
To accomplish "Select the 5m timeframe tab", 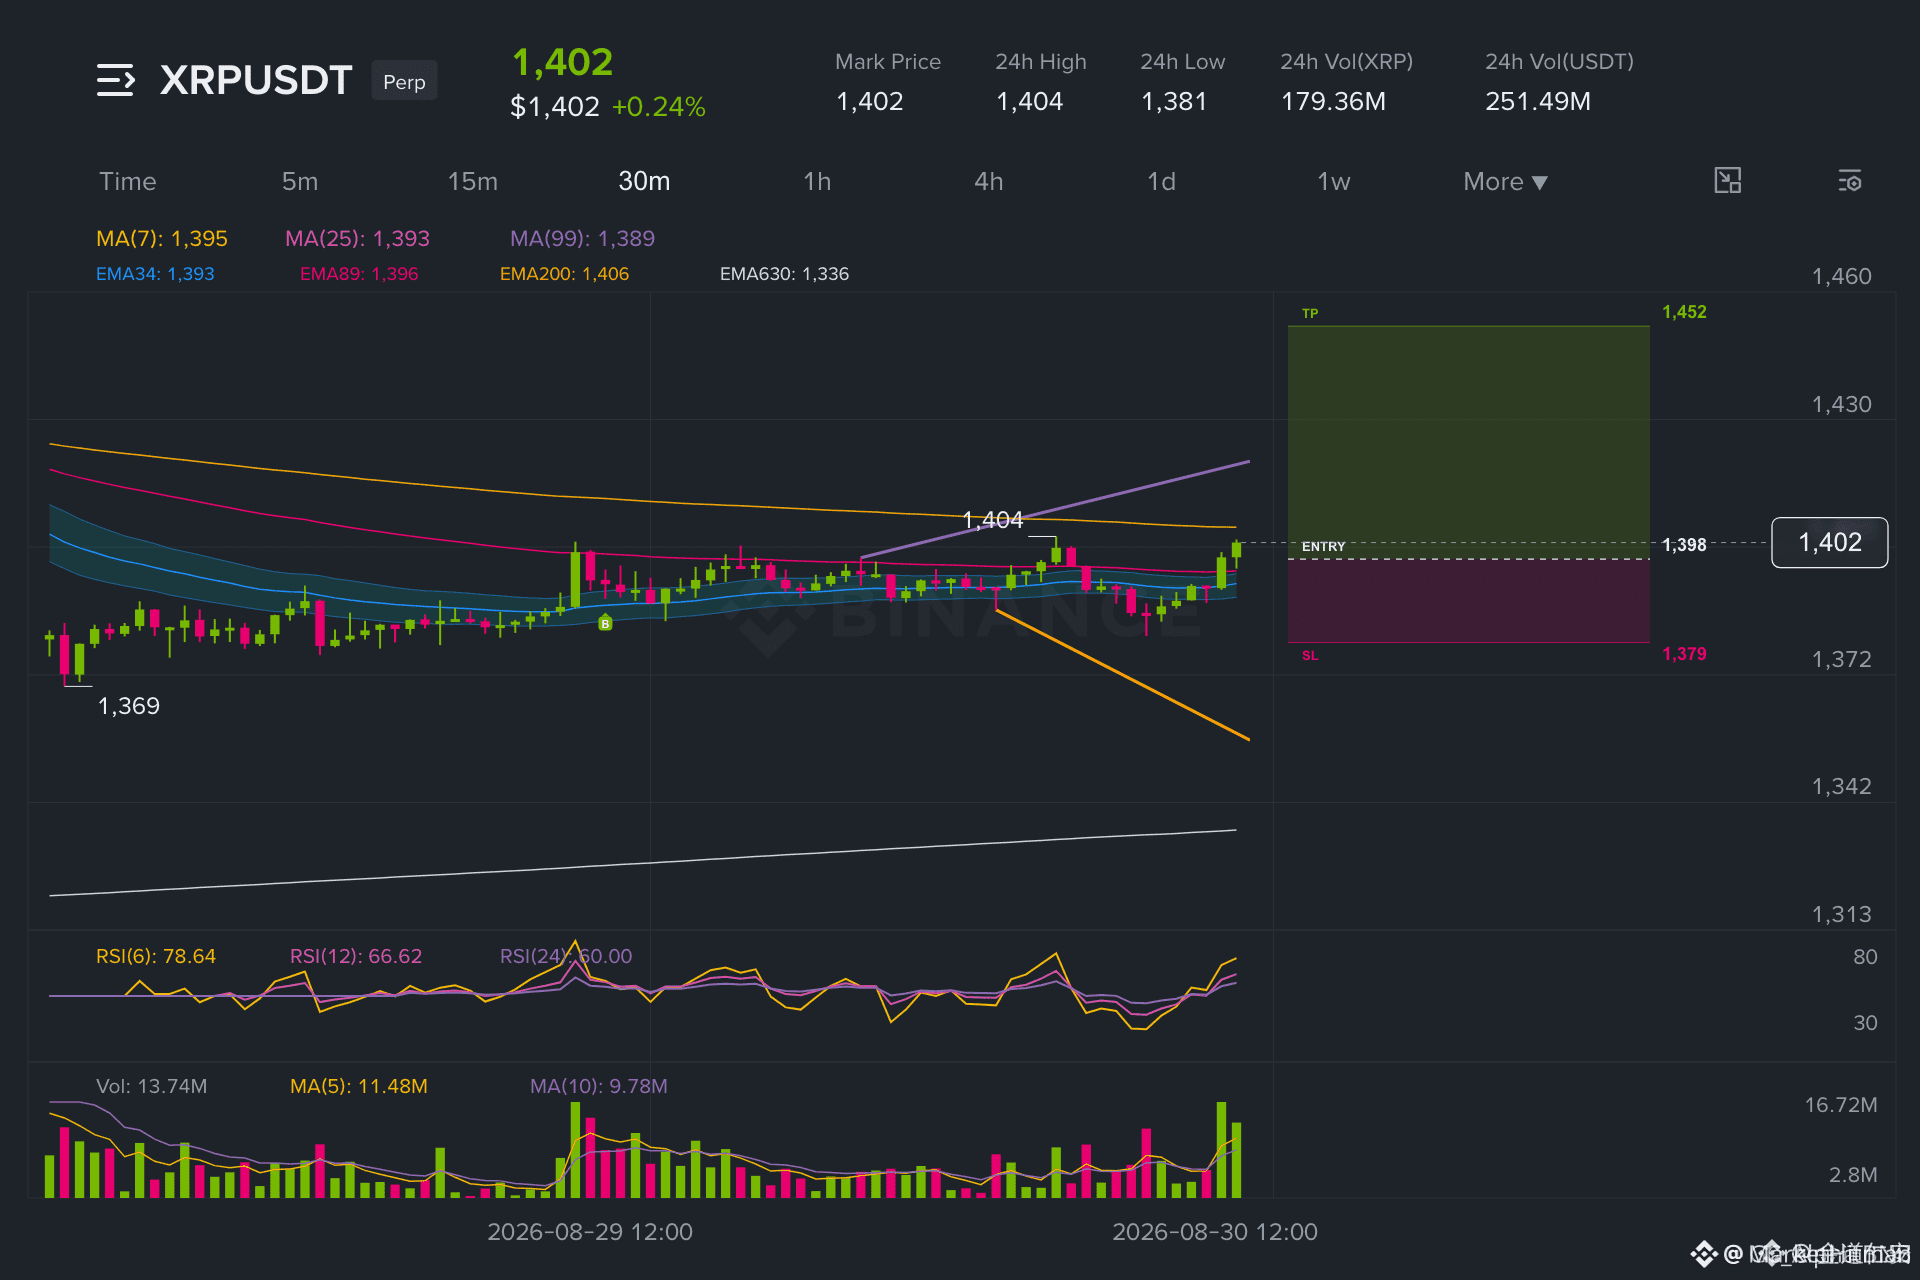I will pyautogui.click(x=300, y=182).
